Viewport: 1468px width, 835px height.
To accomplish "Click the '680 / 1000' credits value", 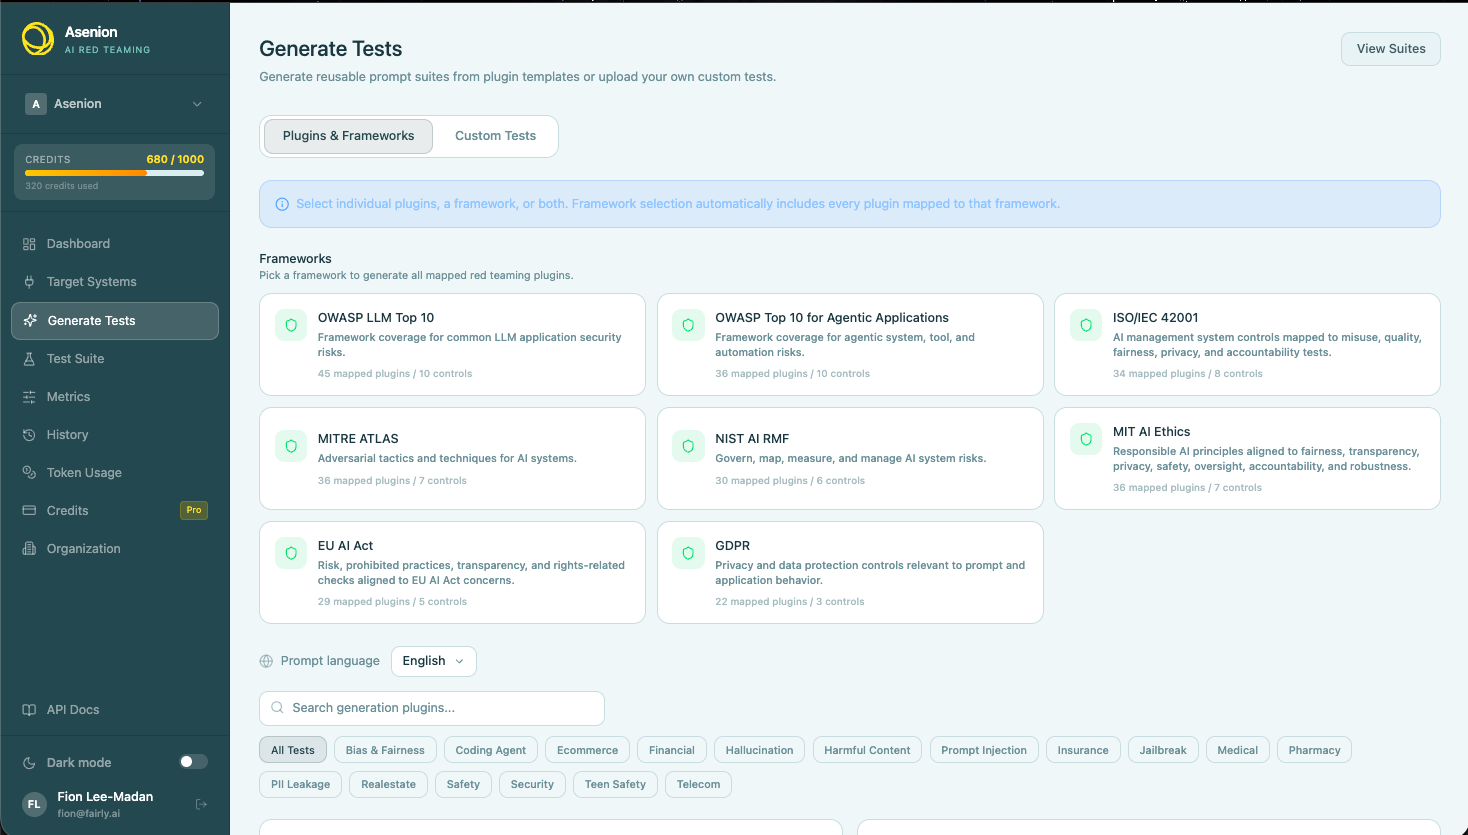I will 175,159.
